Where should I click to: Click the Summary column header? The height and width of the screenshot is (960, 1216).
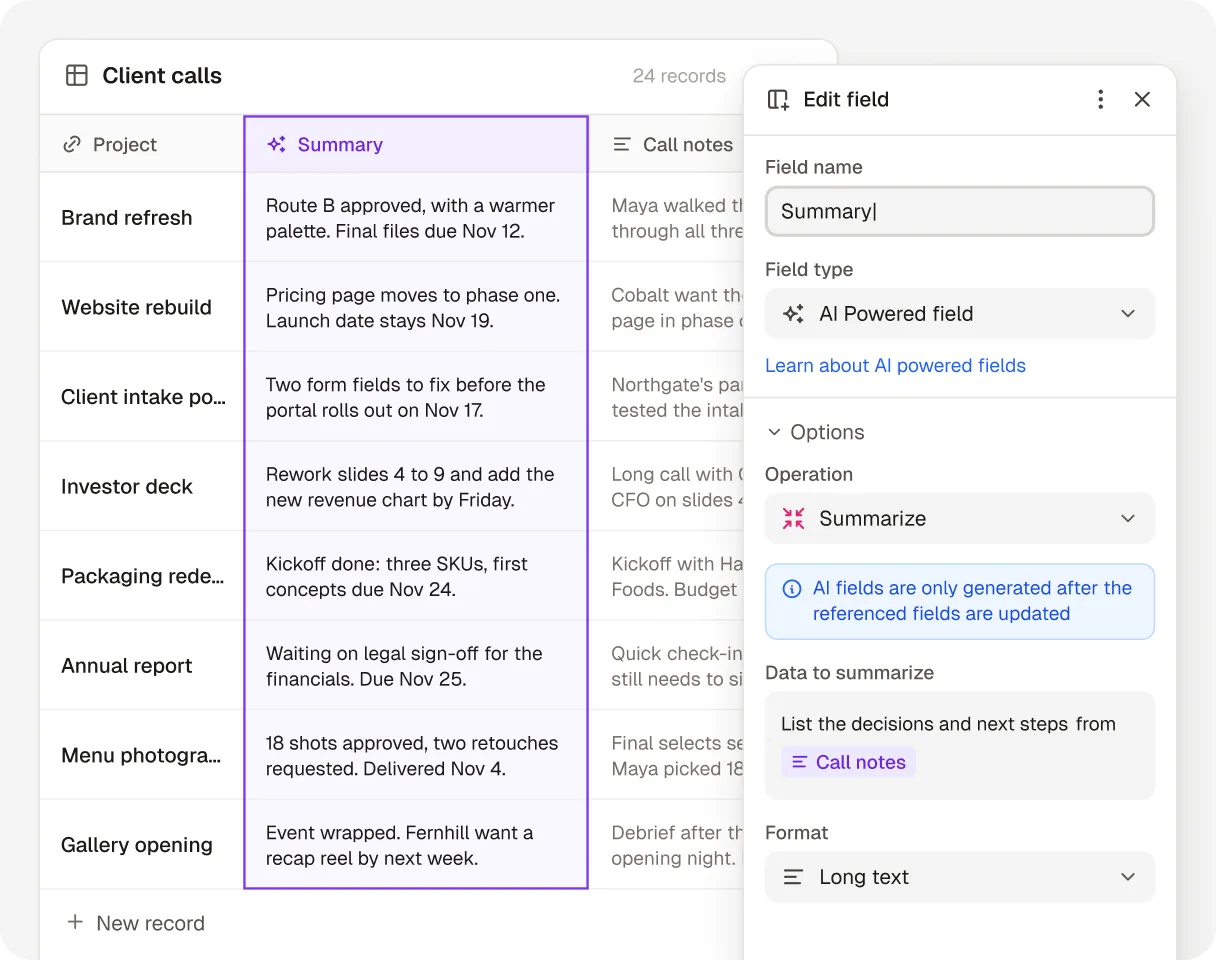(416, 144)
